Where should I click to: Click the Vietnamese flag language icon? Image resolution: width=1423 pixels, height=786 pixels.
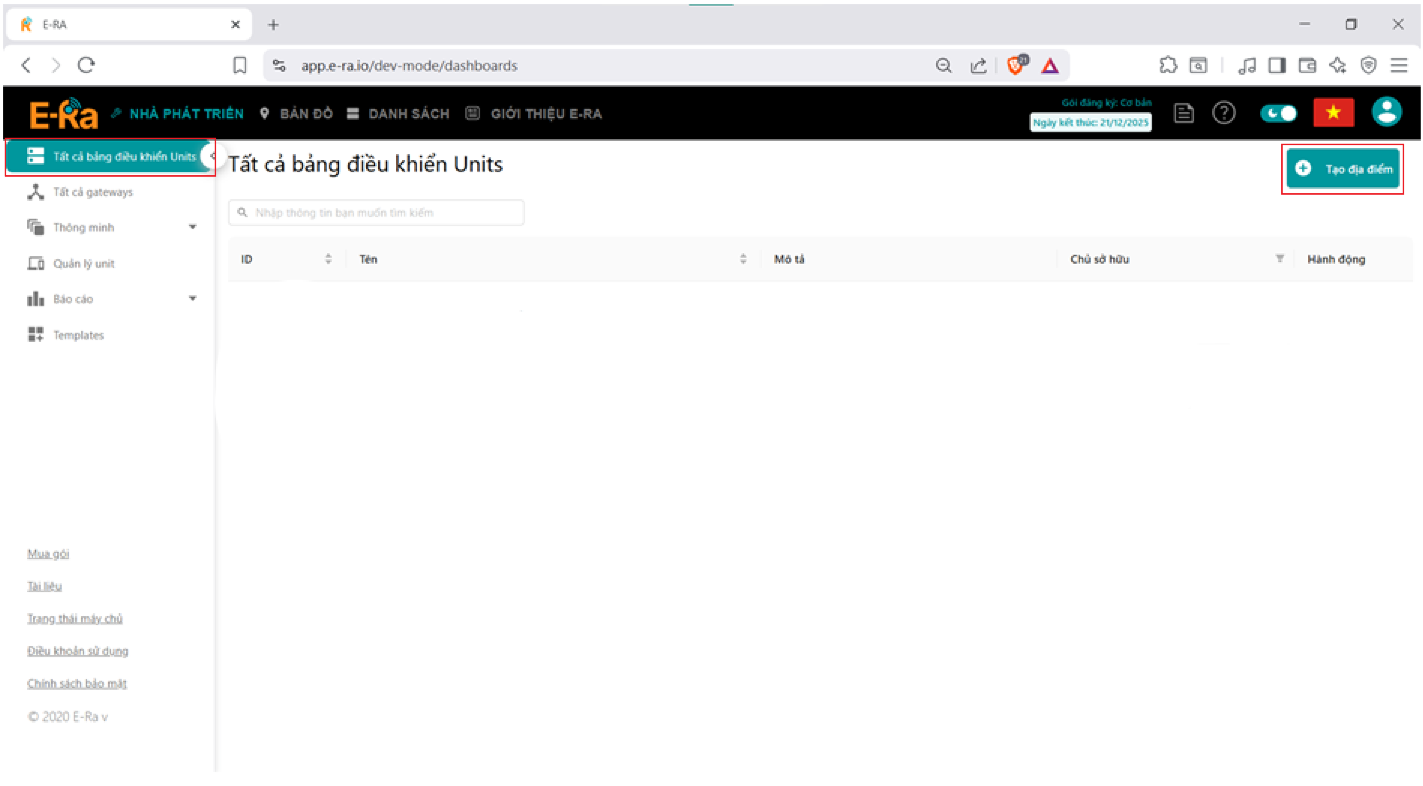(1333, 113)
